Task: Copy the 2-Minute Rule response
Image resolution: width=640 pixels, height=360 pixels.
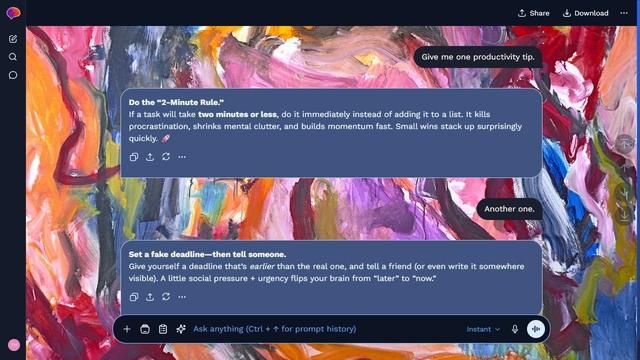Action: [x=134, y=157]
